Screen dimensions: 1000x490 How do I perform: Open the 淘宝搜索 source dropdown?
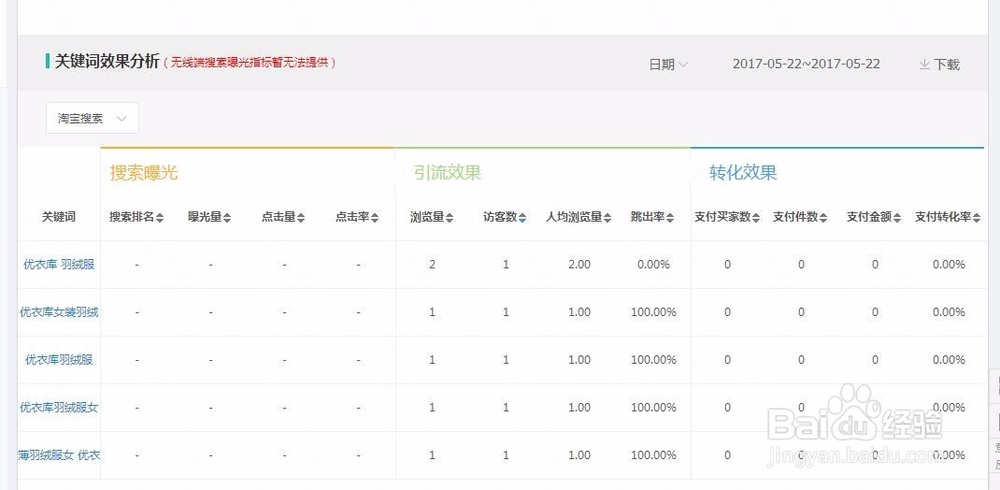(92, 118)
